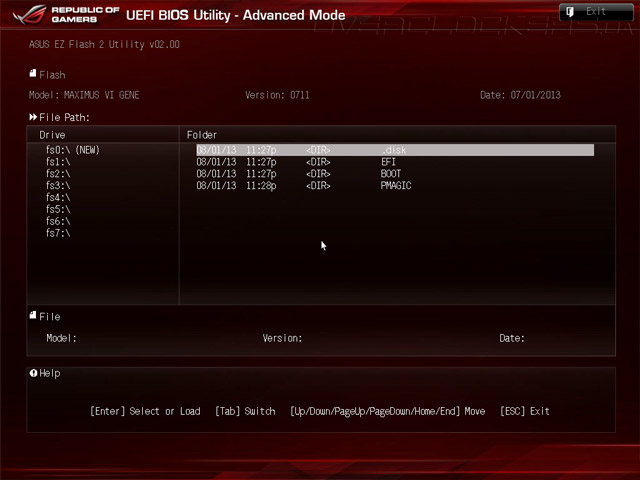This screenshot has height=480, width=640.
Task: Click the 'Date: 07/01/2013' text
Action: (520, 95)
